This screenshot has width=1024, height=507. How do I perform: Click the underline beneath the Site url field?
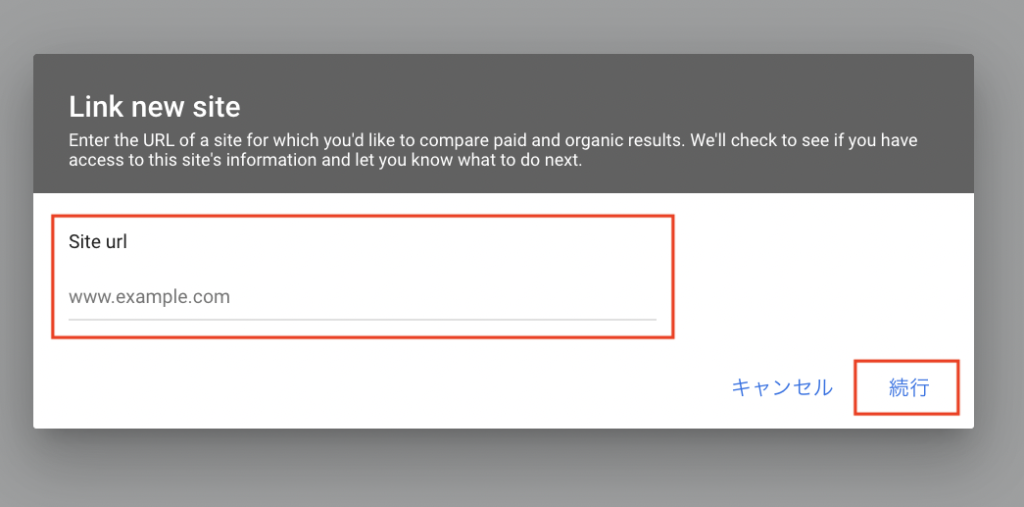click(361, 320)
